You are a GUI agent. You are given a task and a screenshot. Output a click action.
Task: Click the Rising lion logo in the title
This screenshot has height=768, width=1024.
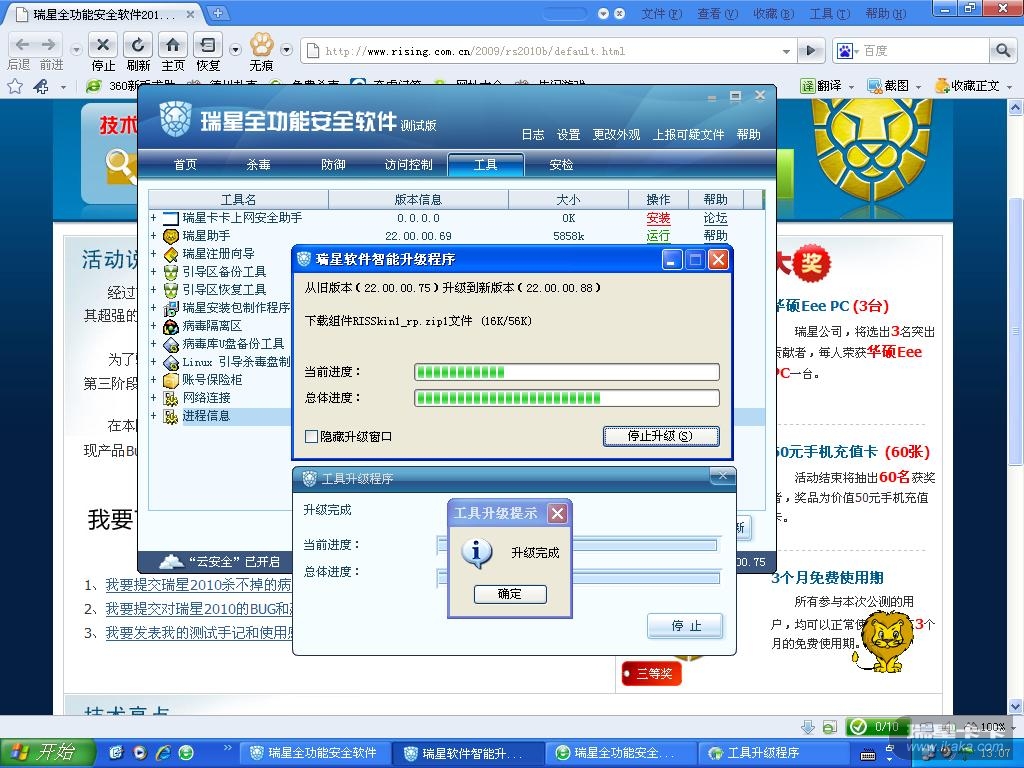point(175,119)
